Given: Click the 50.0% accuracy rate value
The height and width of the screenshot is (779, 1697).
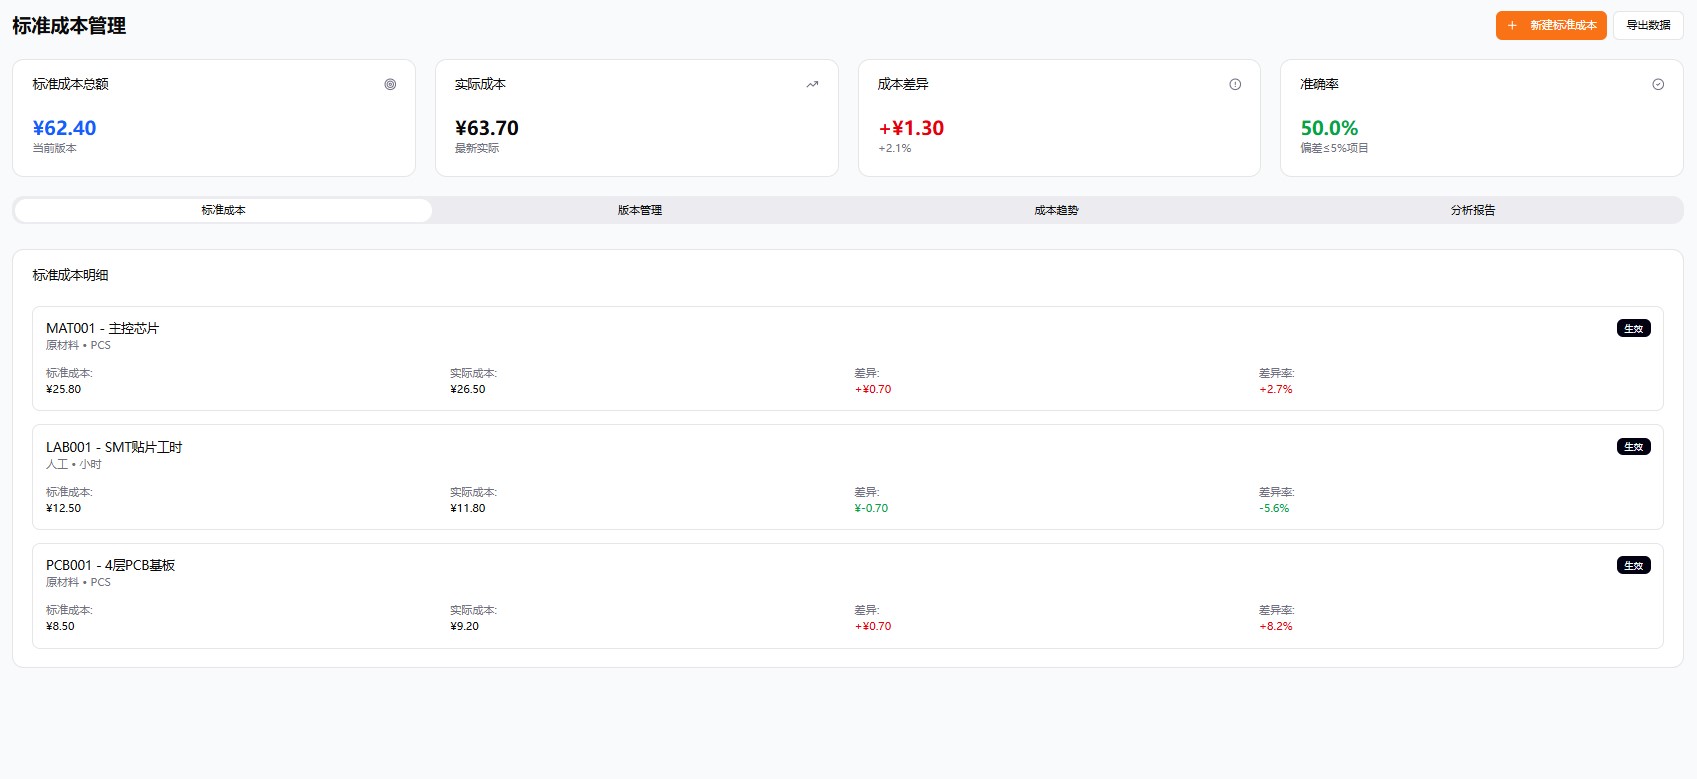Looking at the screenshot, I should [1329, 128].
